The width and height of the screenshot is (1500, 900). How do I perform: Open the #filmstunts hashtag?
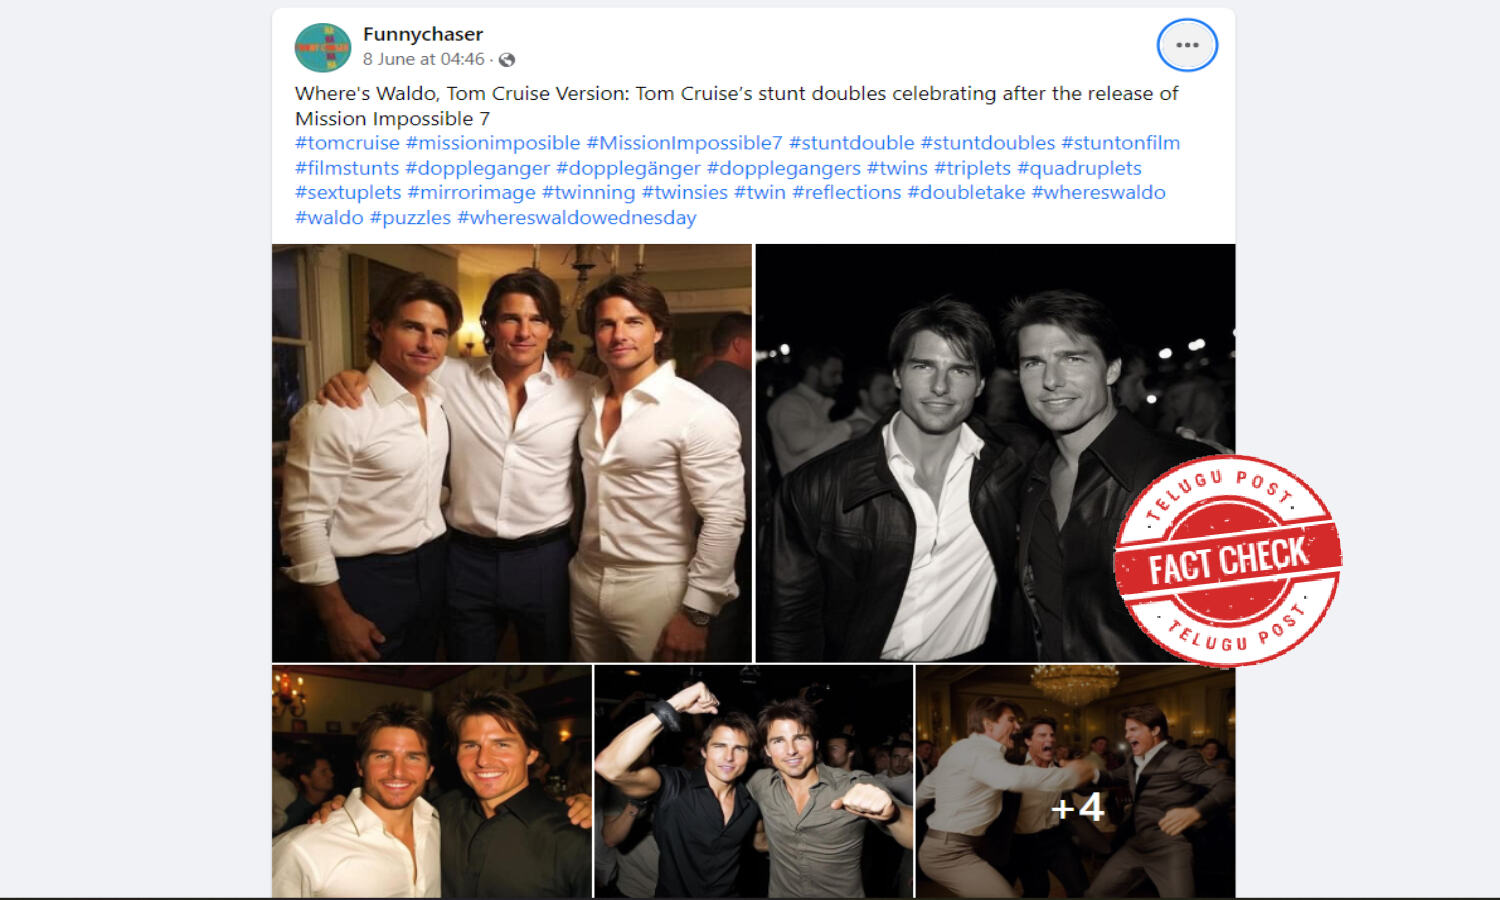(347, 168)
